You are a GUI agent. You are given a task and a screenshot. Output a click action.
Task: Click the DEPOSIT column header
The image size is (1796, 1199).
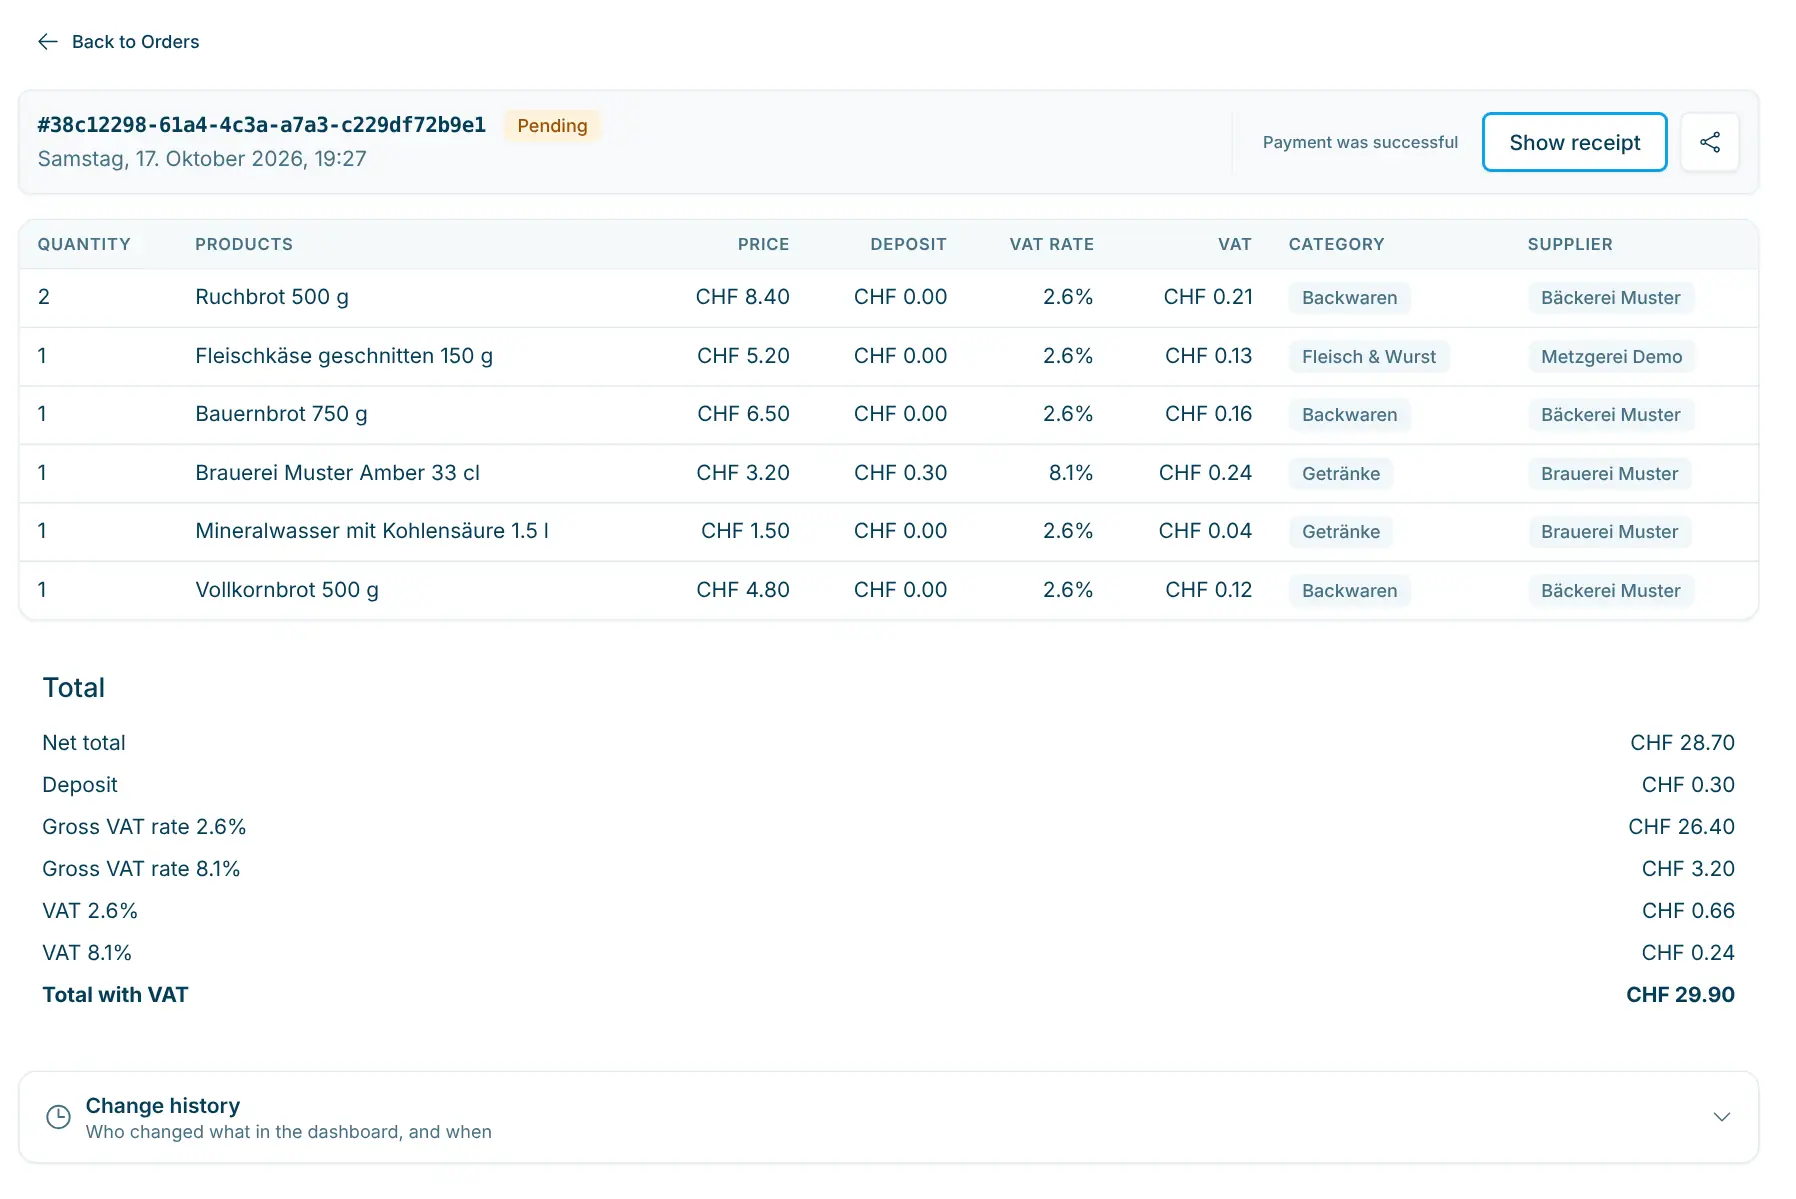pos(908,244)
